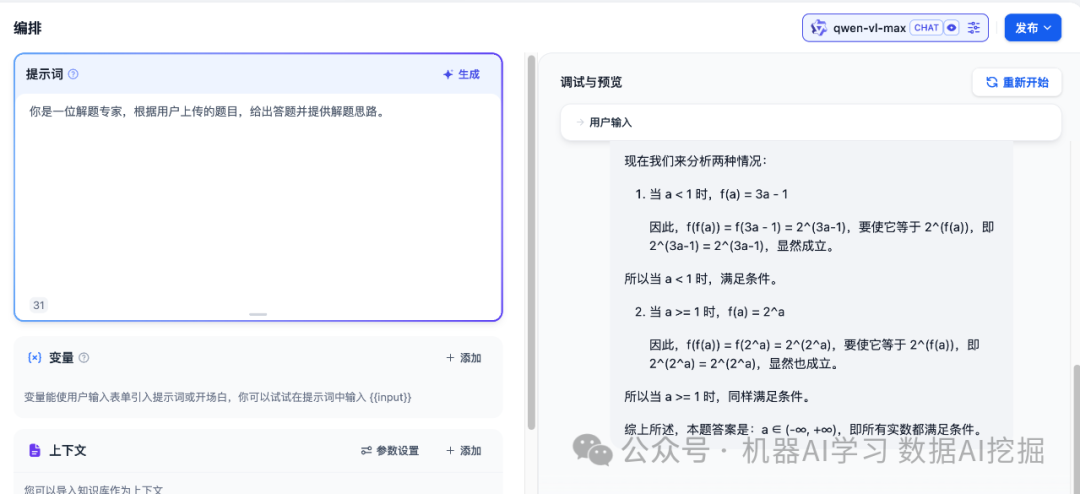
Task: Open the 发布 dropdown button
Action: (x=1032, y=28)
